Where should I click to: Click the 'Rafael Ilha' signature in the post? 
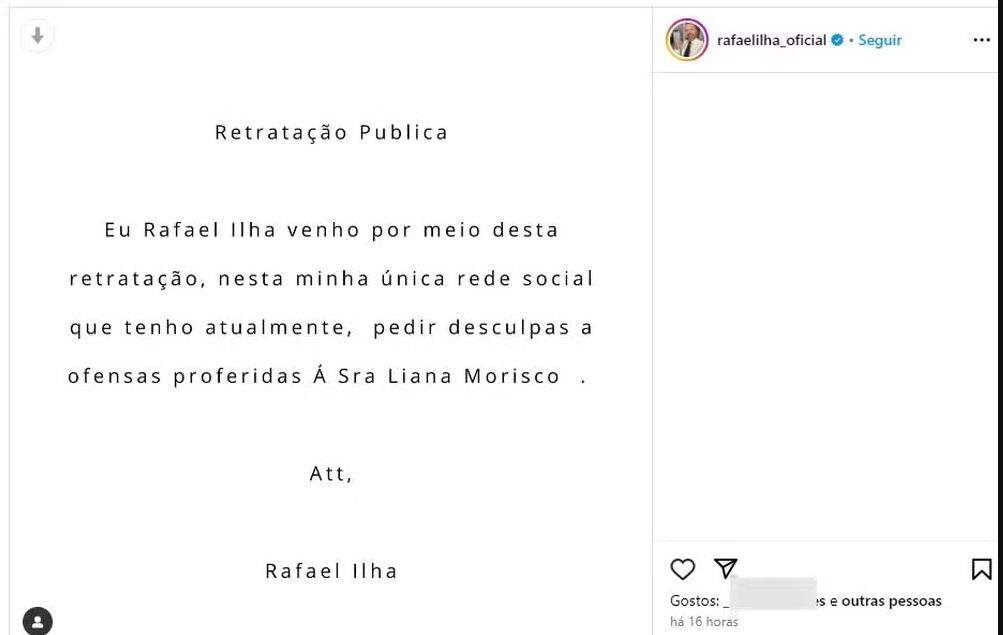point(331,571)
